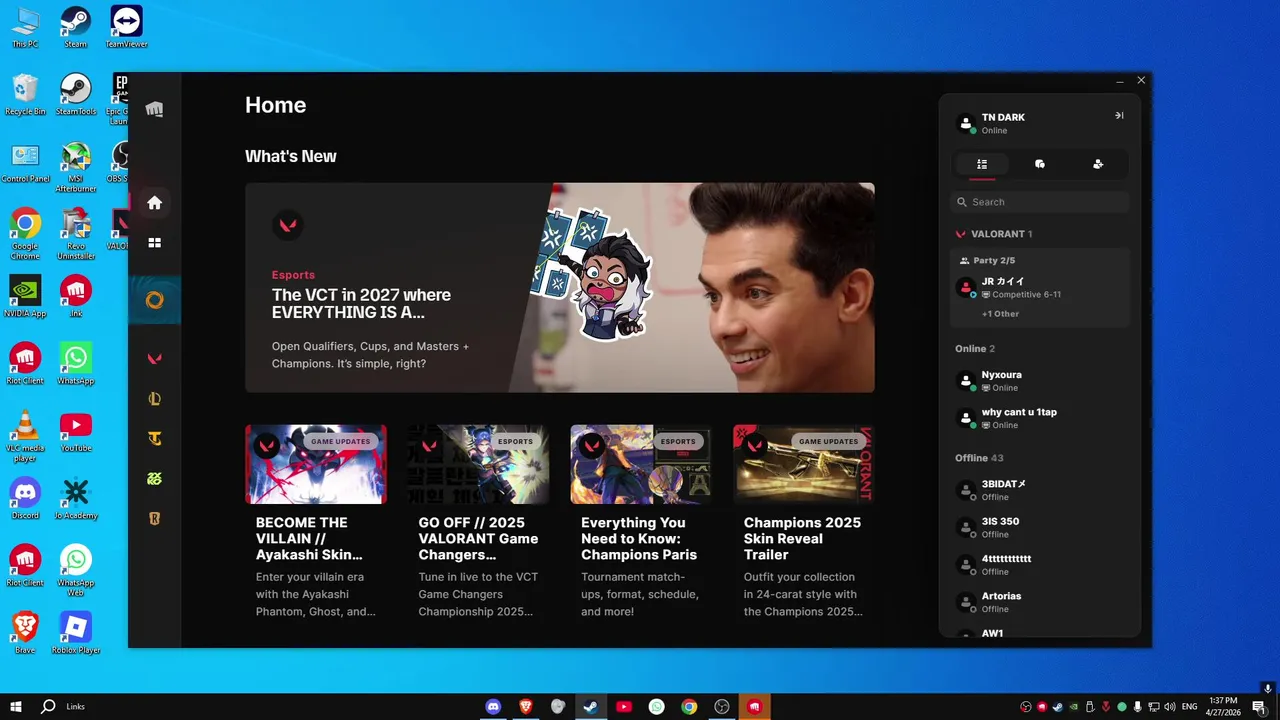The width and height of the screenshot is (1280, 720).
Task: Open VALORANT from the sidebar icon
Action: point(154,358)
